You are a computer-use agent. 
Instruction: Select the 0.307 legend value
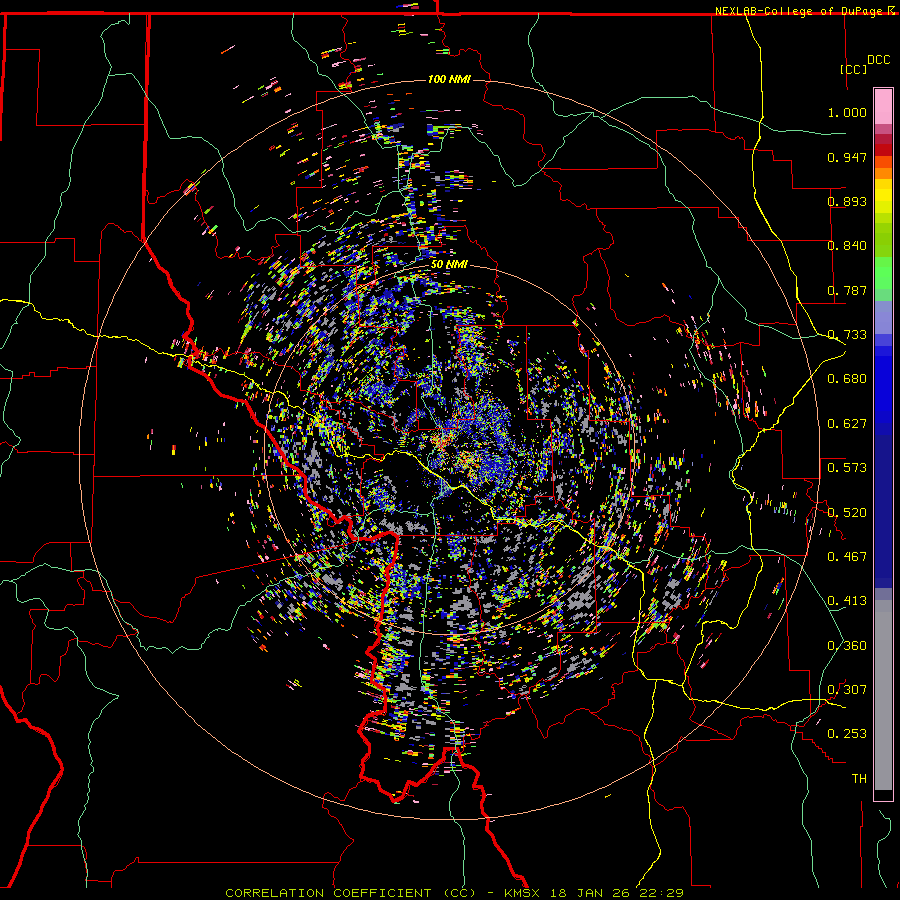coord(847,690)
